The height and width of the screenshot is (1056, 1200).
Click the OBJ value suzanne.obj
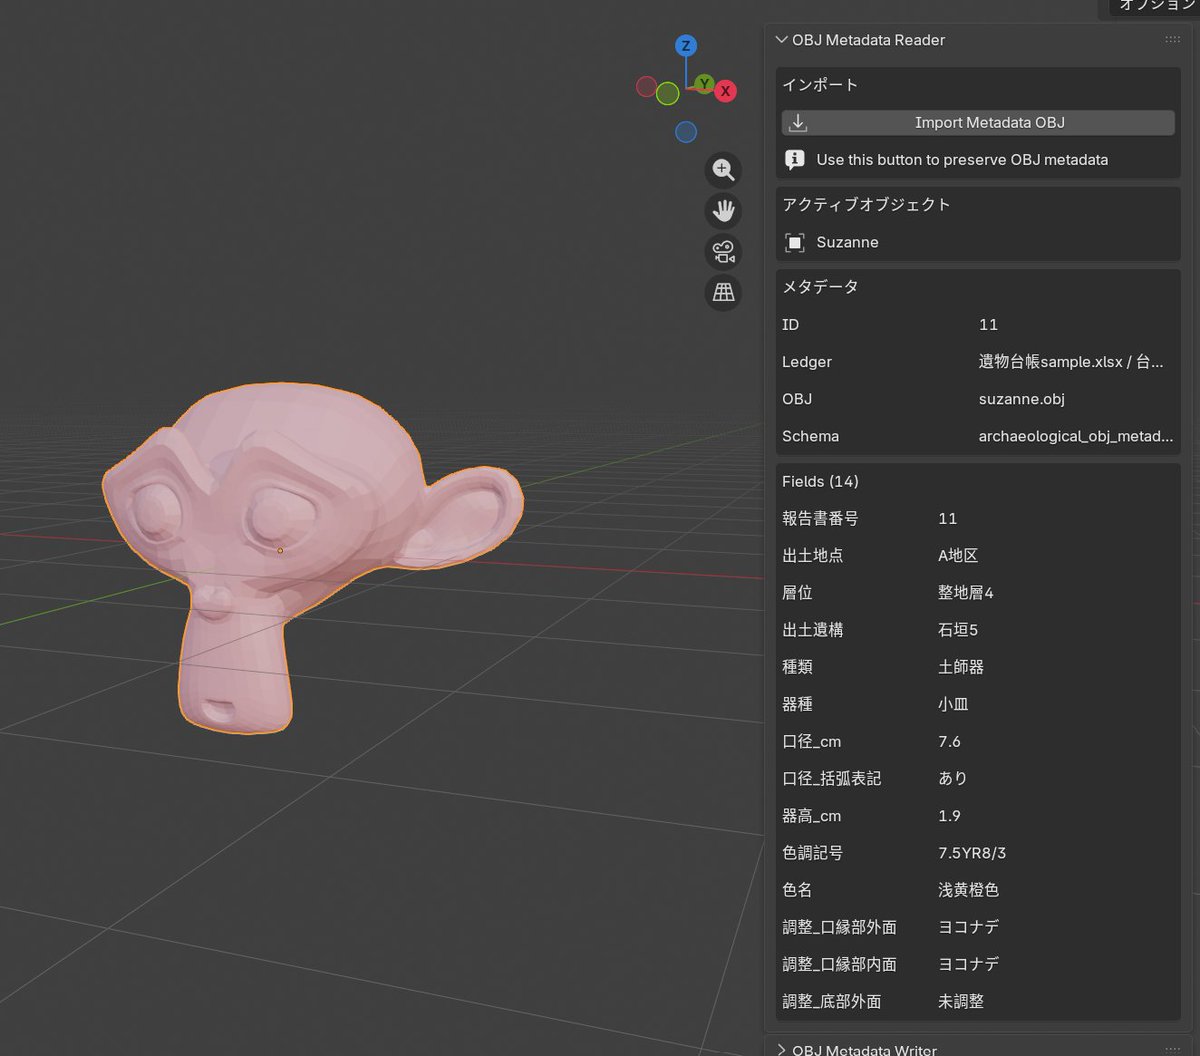coord(1021,399)
